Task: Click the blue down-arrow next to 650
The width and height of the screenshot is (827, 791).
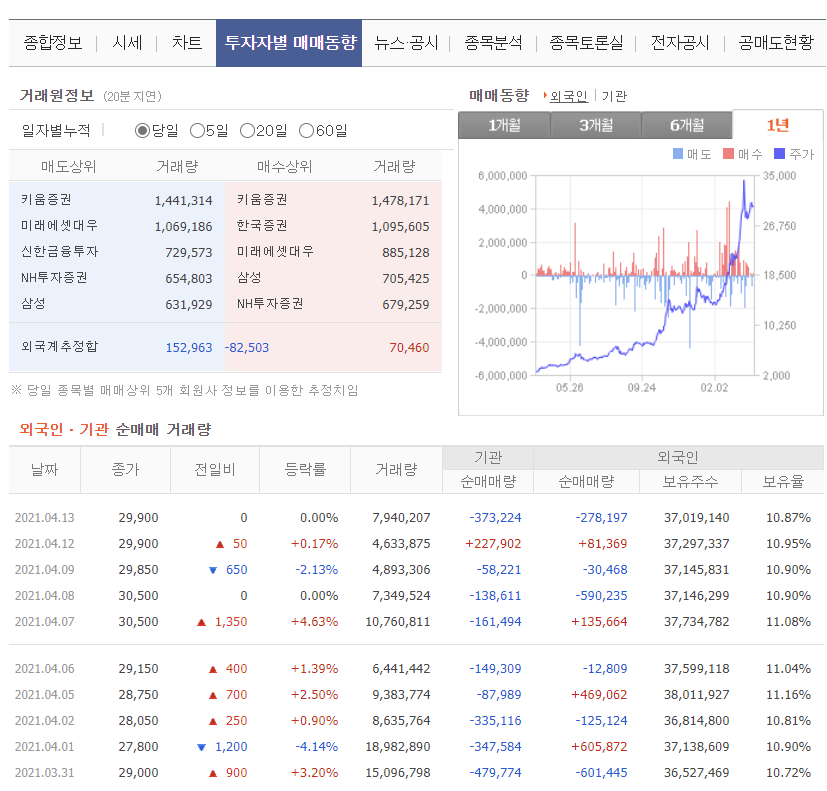Action: click(213, 570)
